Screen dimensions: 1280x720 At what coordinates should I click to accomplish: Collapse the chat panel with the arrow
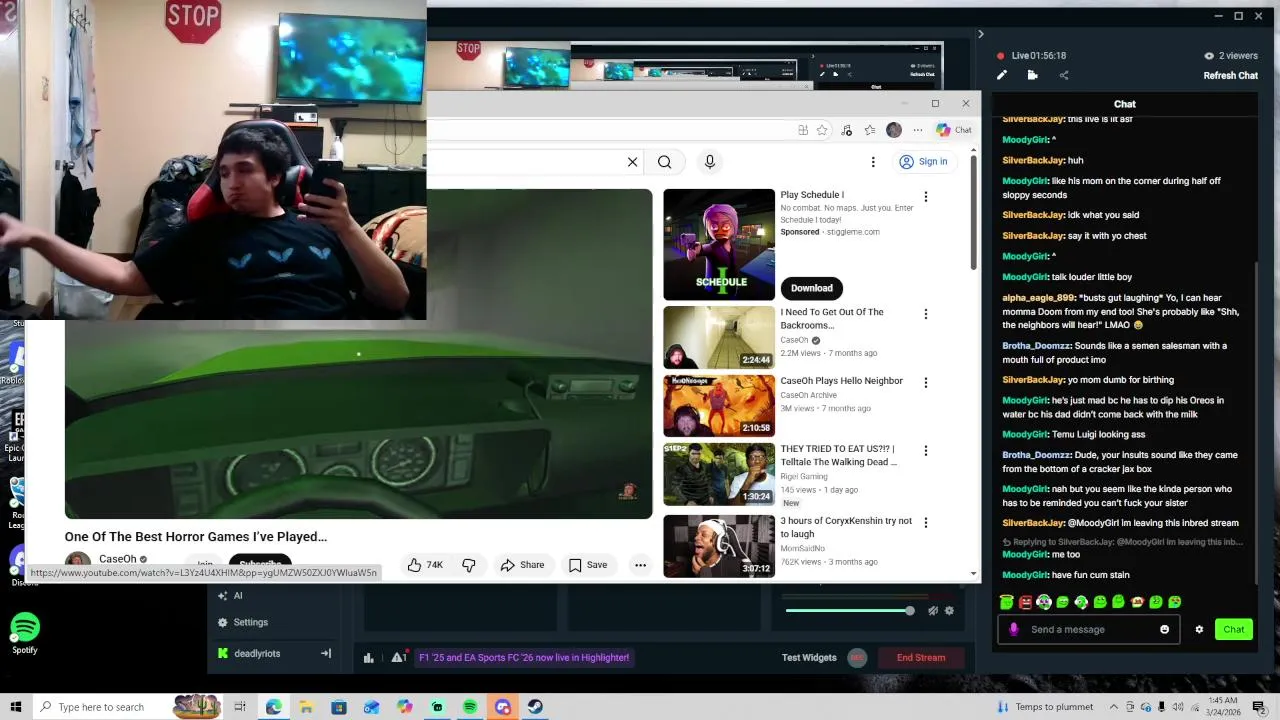pos(980,34)
